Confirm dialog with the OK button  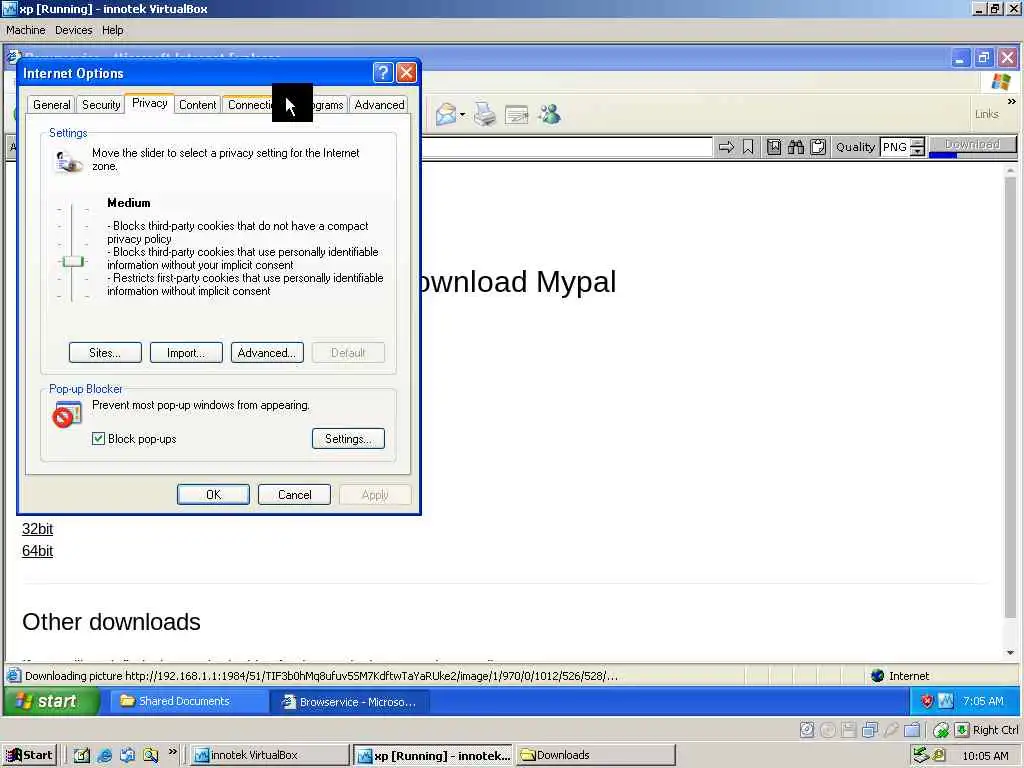point(214,494)
